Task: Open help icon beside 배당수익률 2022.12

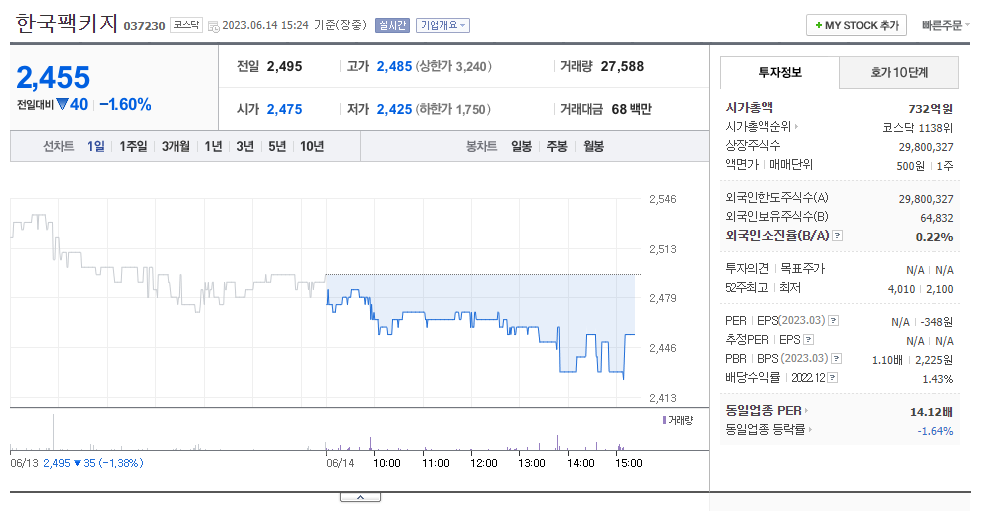Action: pos(833,378)
